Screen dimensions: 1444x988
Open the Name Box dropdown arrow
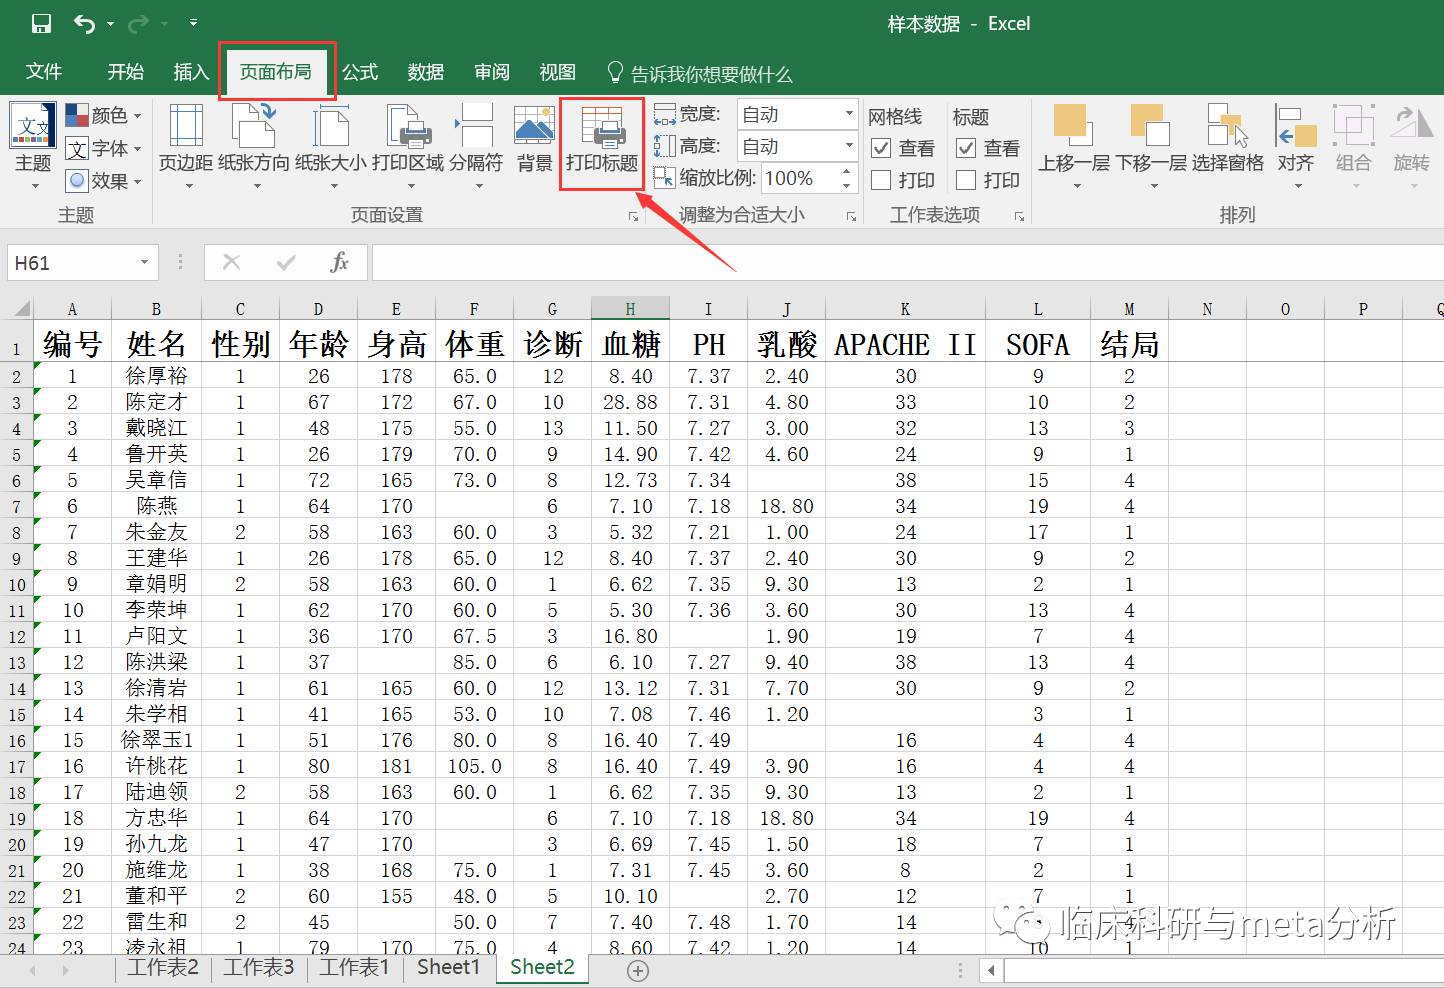coord(144,263)
